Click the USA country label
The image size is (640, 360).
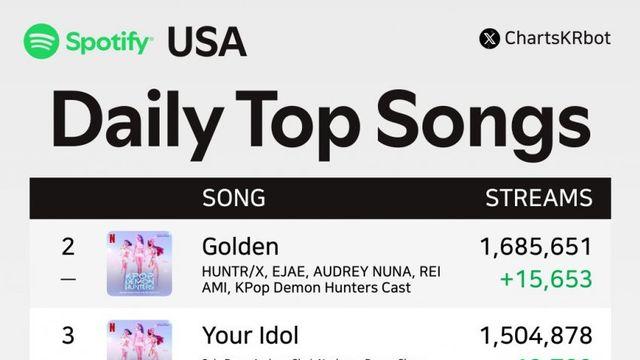[207, 42]
